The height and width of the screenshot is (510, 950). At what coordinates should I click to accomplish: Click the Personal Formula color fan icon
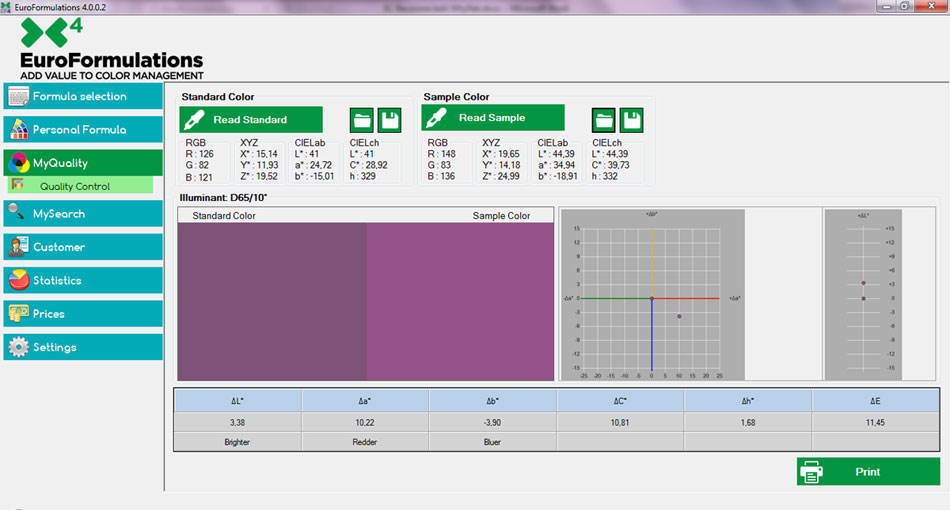pyautogui.click(x=19, y=129)
